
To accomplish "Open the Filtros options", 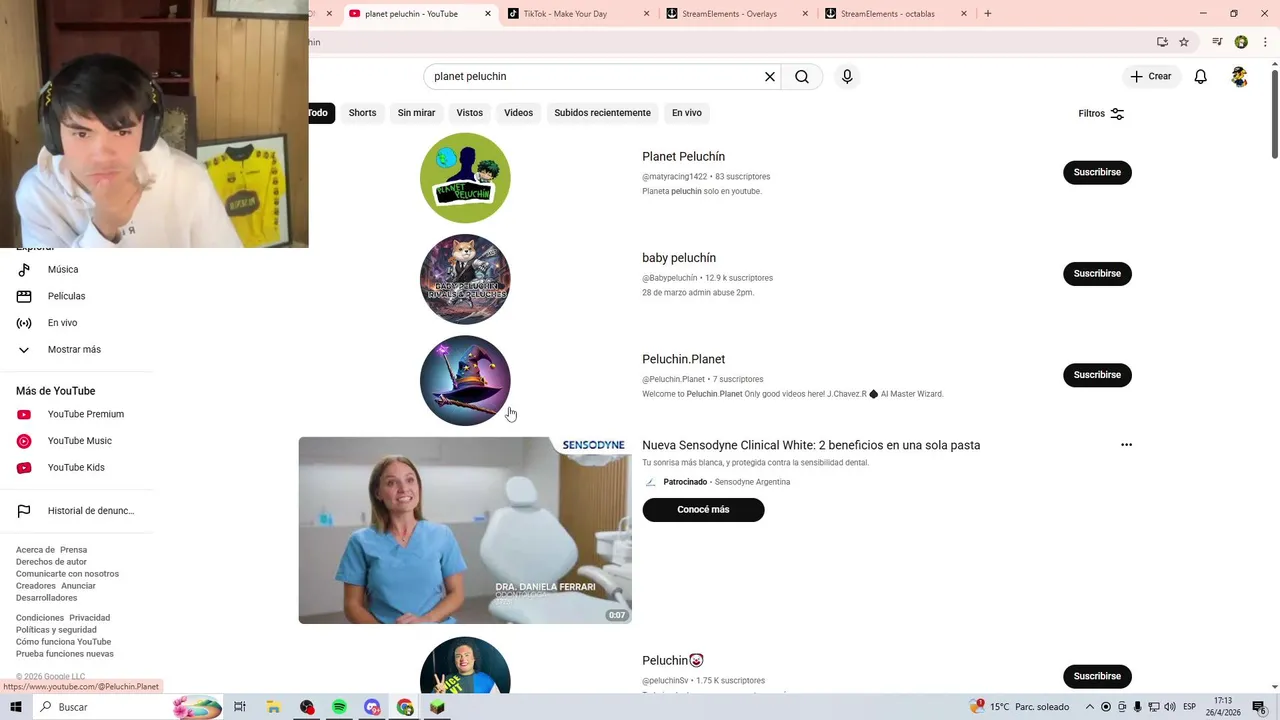I will 1101,114.
